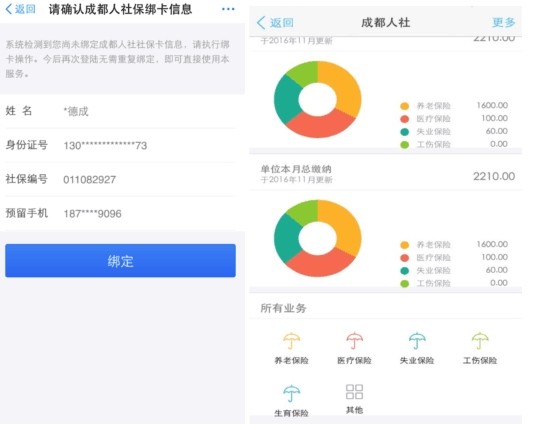
Task: Open the 失业保险 umbrella icon
Action: (x=417, y=341)
